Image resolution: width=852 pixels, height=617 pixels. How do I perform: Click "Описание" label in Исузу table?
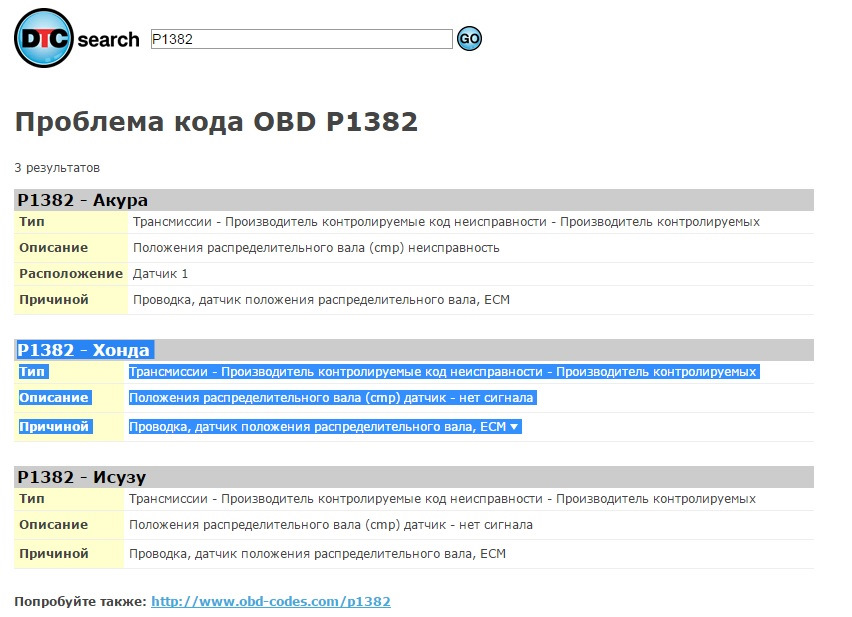(54, 525)
